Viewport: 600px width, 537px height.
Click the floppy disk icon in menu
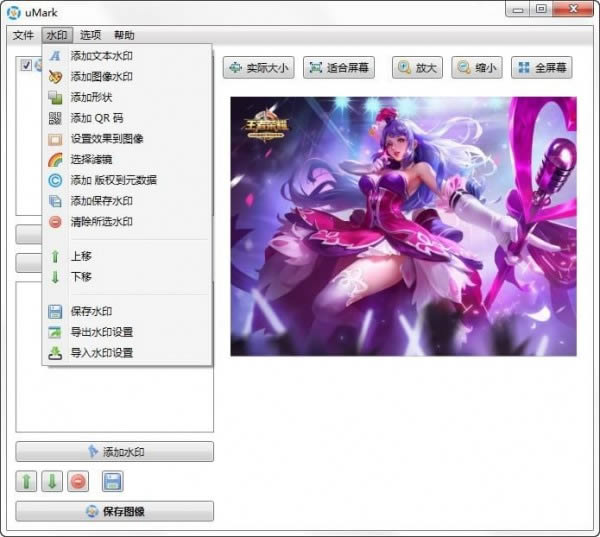55,312
